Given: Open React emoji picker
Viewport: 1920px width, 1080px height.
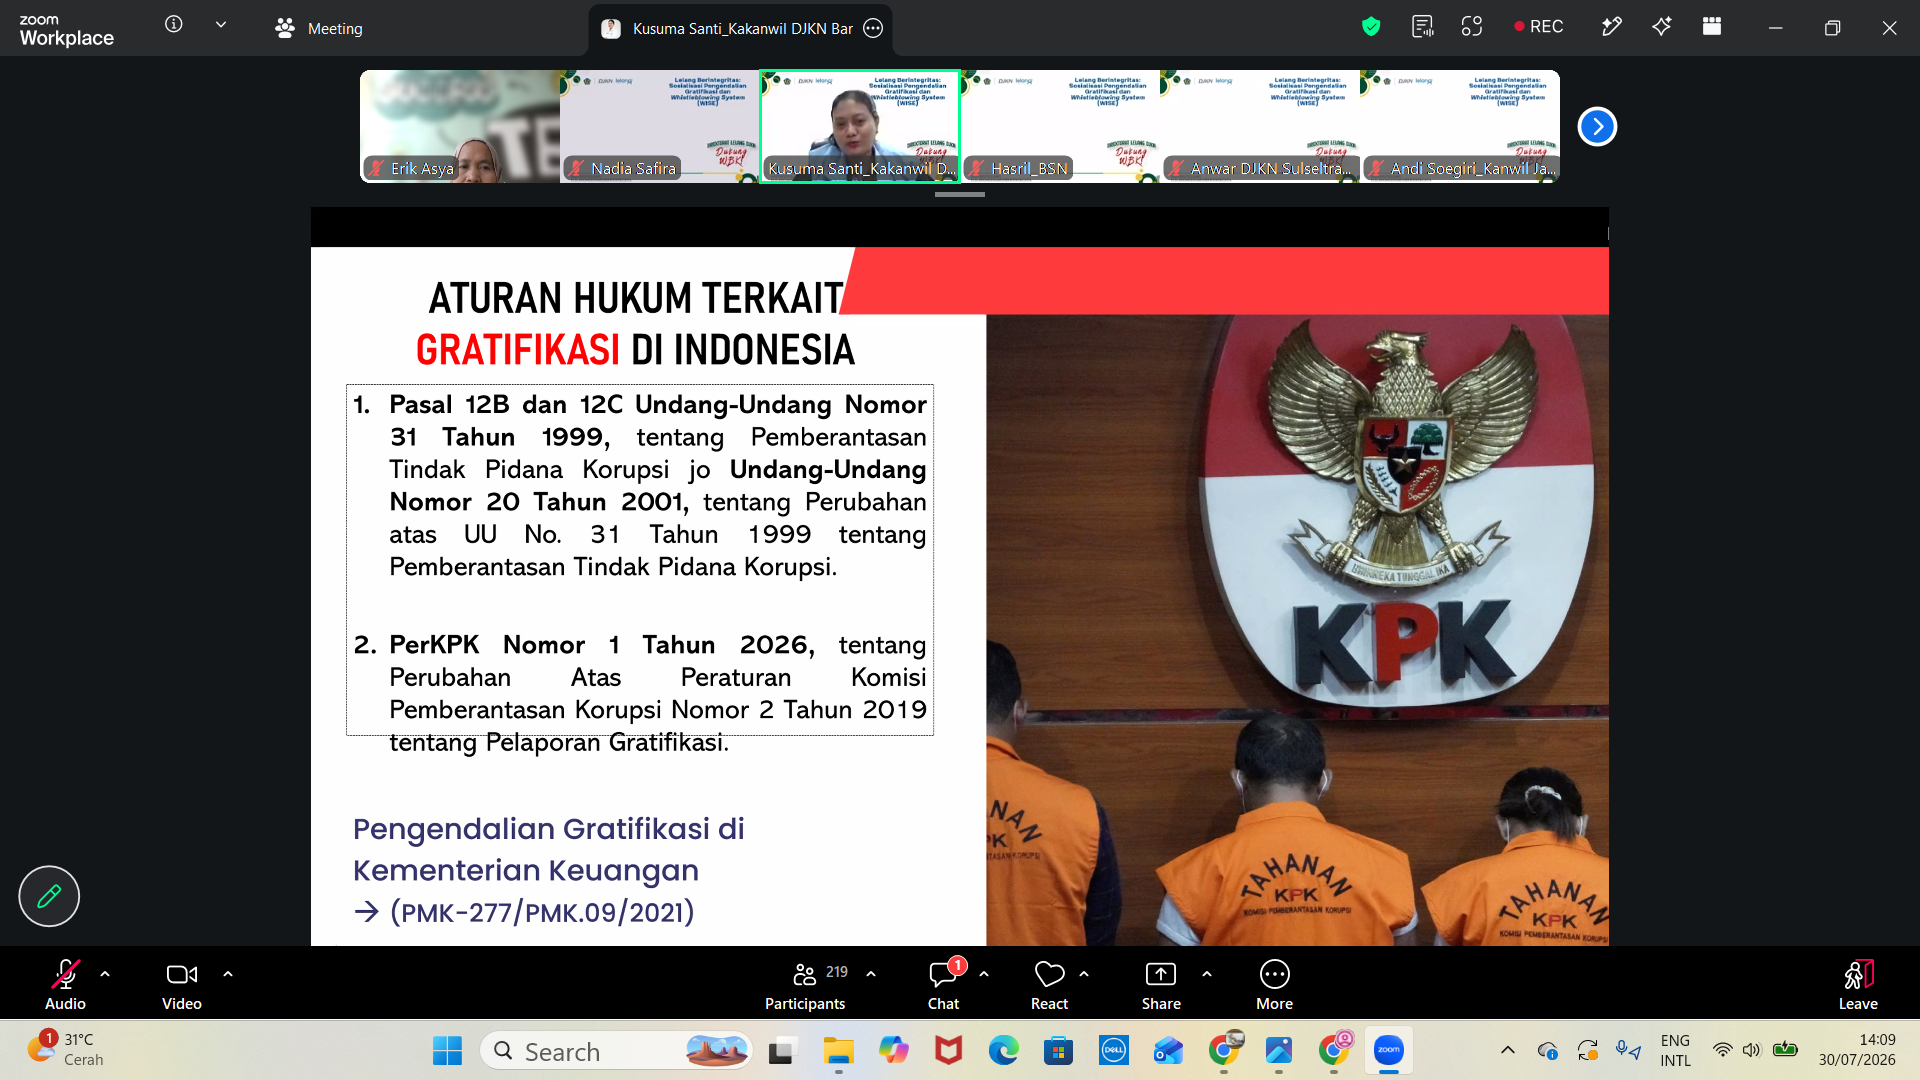Looking at the screenshot, I should coord(1050,984).
